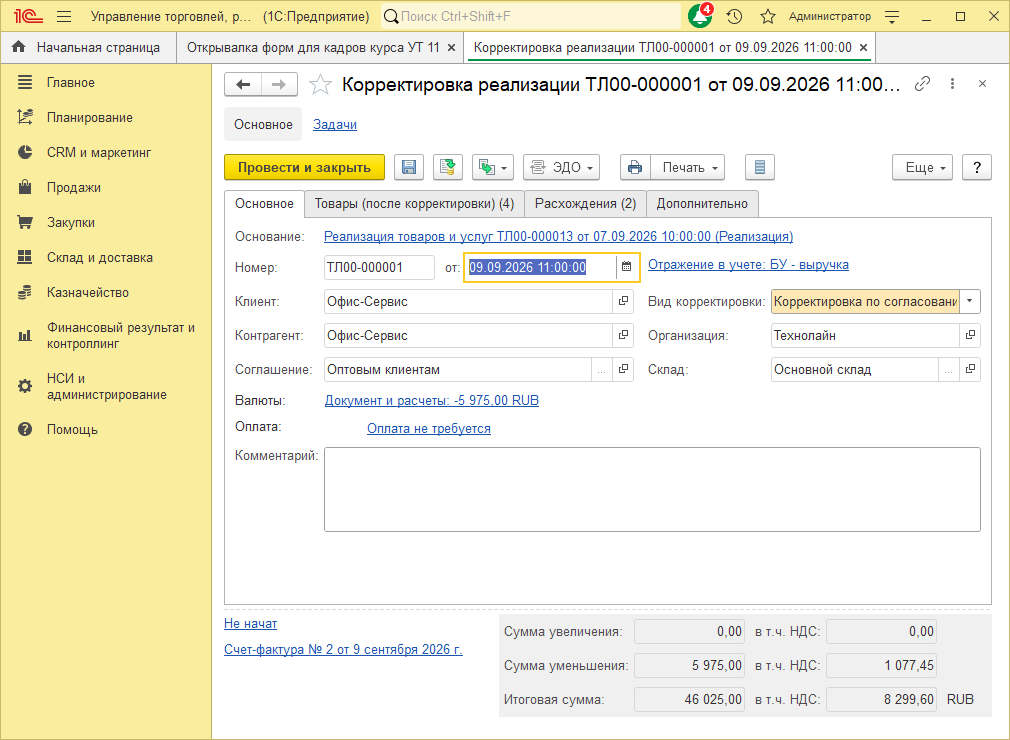Navigate forward with right arrow

click(279, 84)
